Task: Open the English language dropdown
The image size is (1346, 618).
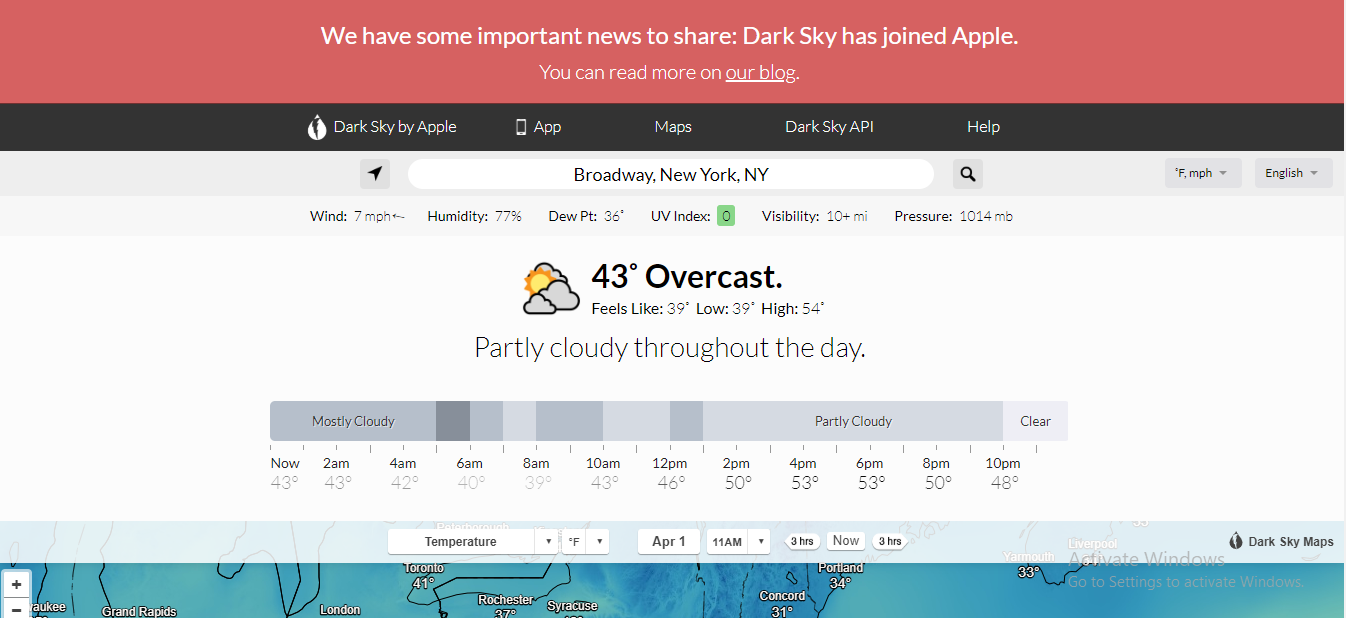Action: pos(1293,173)
